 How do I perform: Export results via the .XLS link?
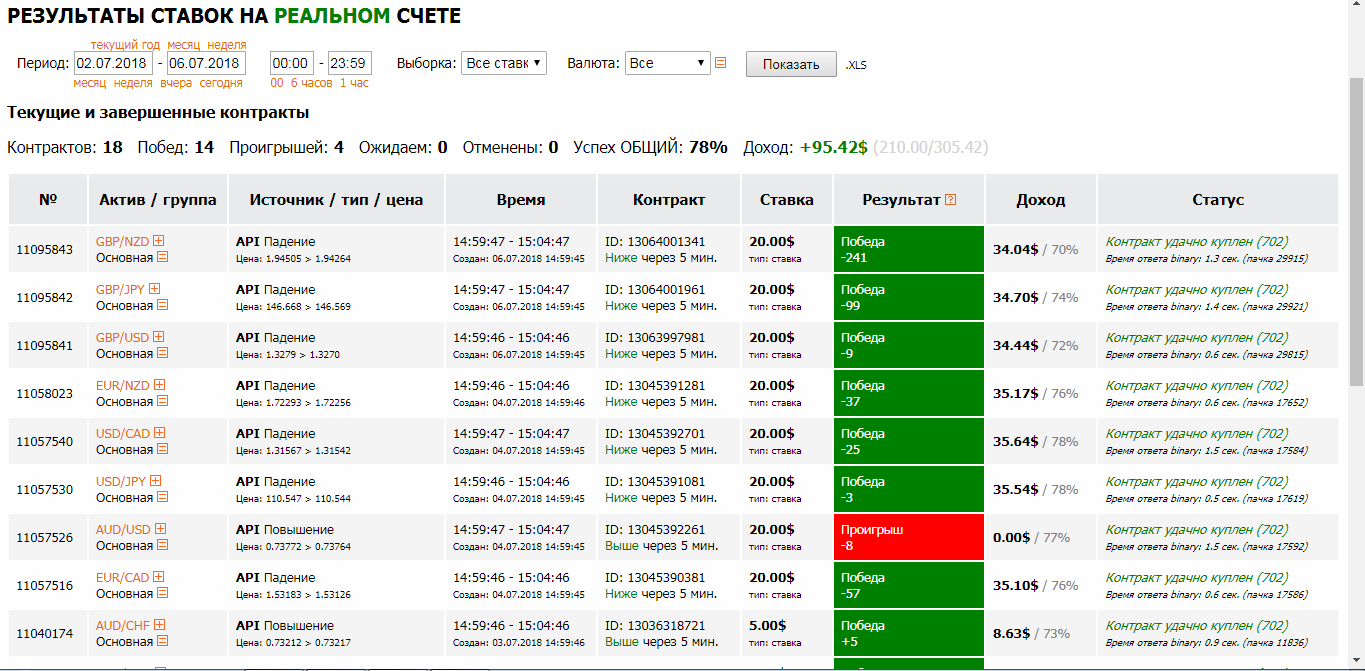coord(856,65)
